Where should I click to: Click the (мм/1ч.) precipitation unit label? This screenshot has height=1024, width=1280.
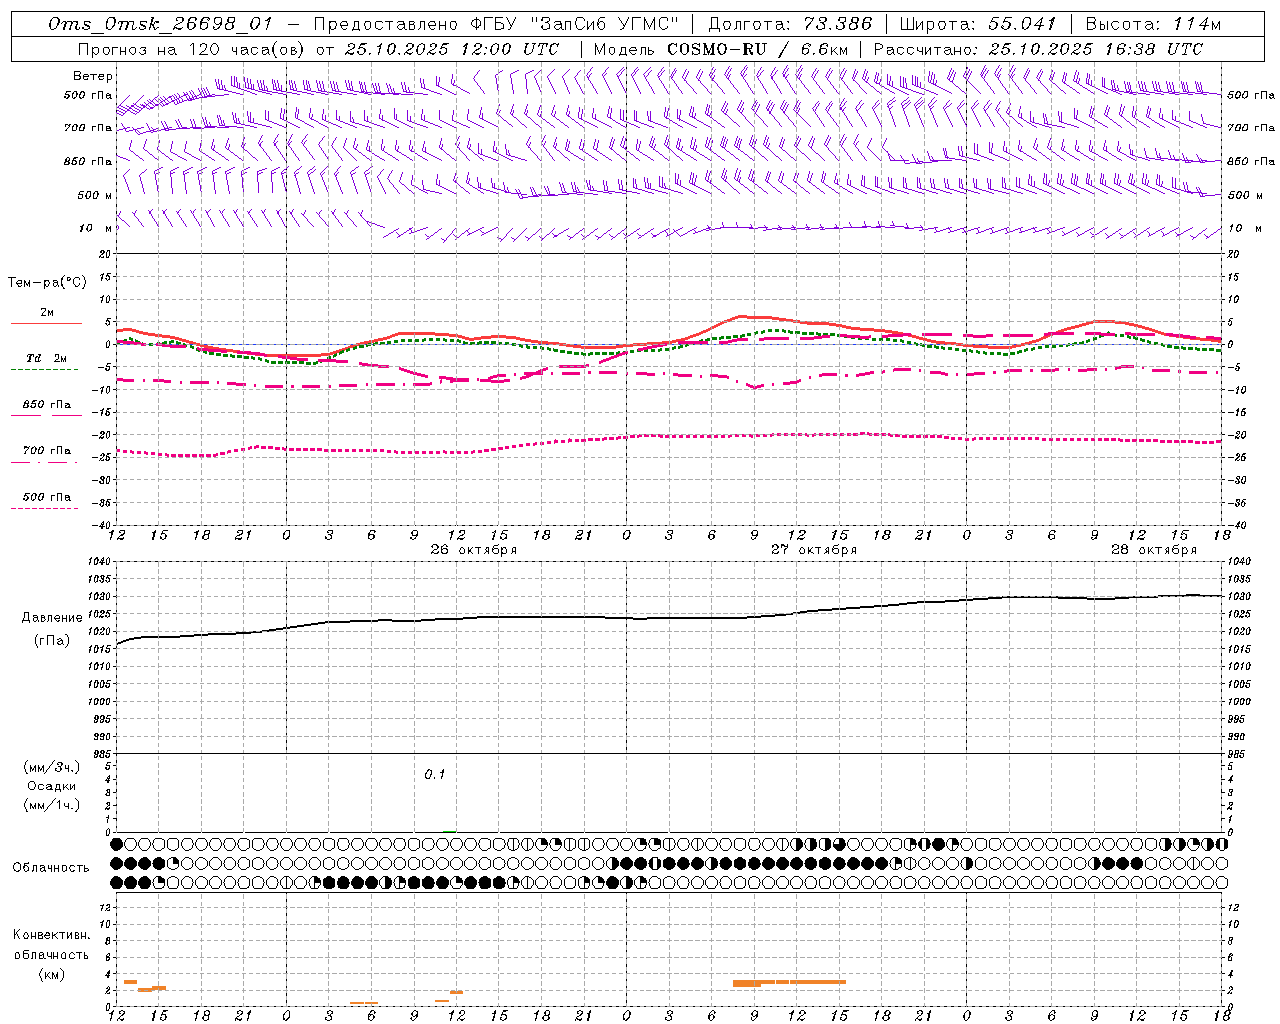coord(52,805)
